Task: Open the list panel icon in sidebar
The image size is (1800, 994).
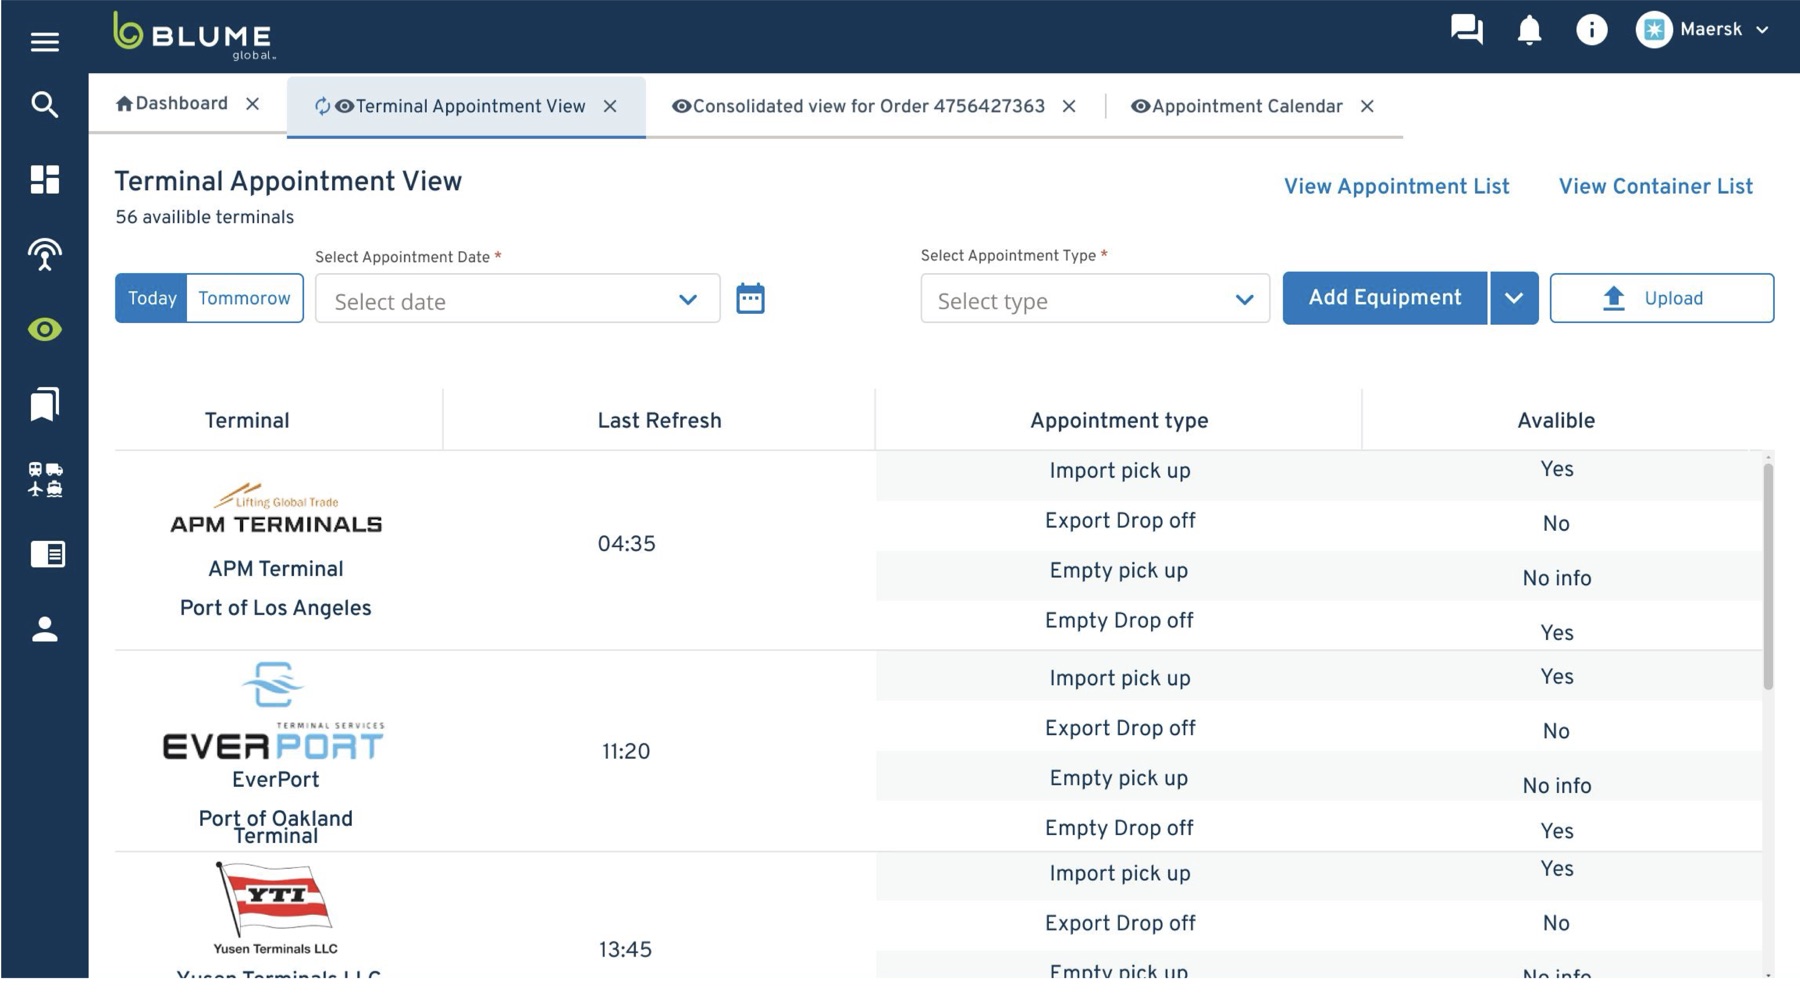Action: [x=47, y=554]
